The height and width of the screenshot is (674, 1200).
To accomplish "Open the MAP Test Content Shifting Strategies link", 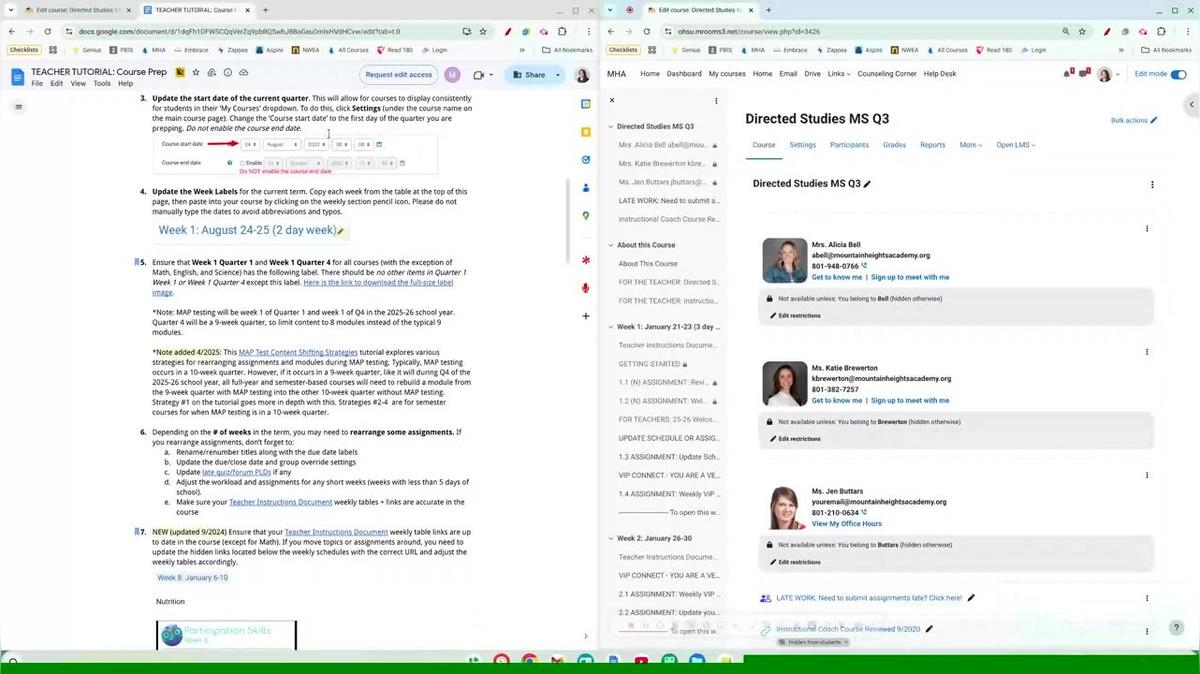I will [x=298, y=352].
